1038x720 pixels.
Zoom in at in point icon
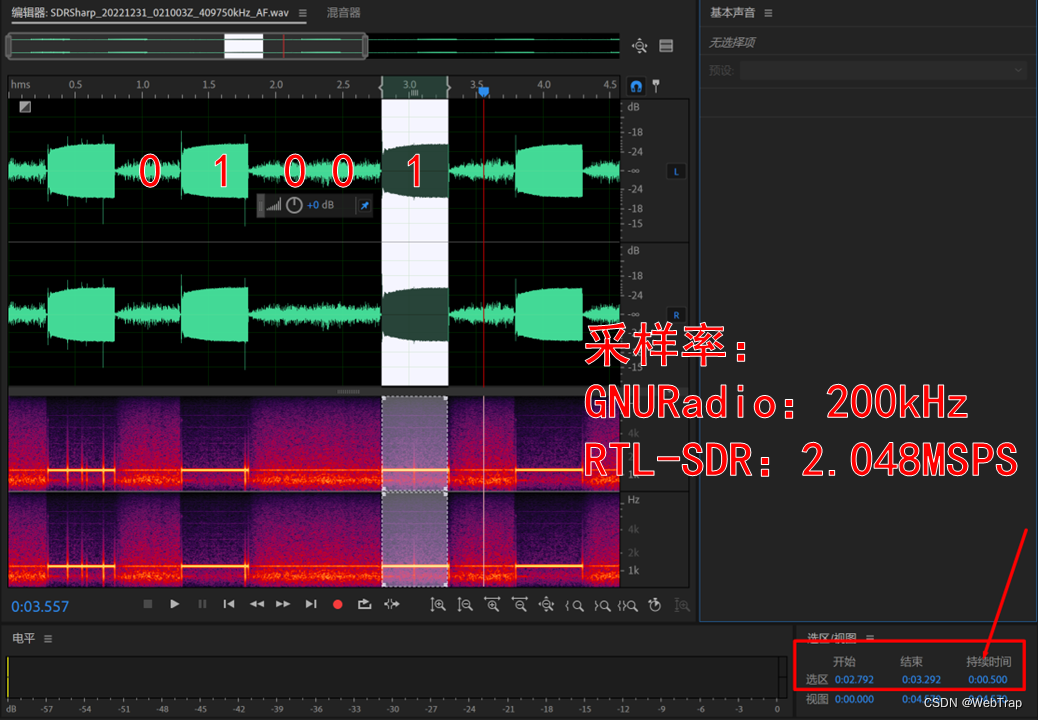pos(574,605)
